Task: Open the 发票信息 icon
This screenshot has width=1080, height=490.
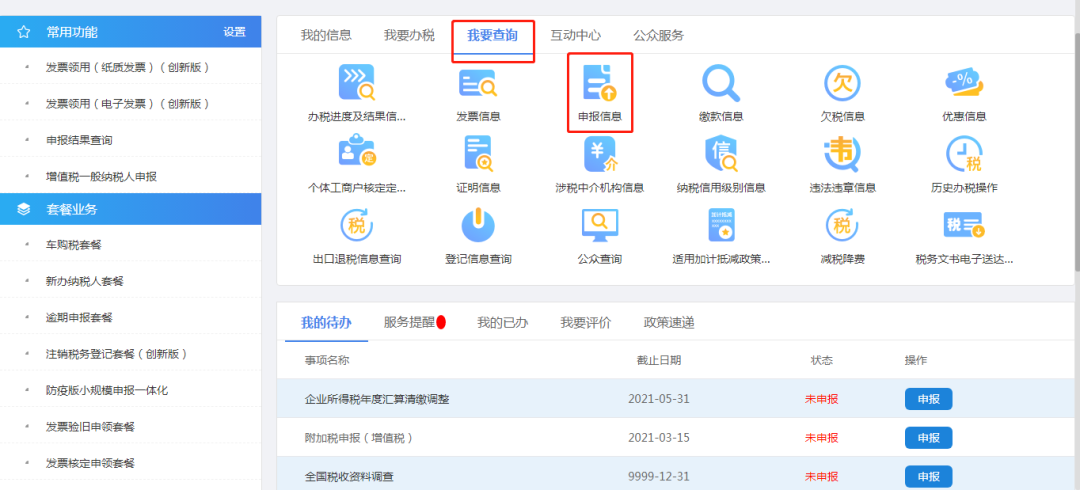Action: (x=478, y=83)
